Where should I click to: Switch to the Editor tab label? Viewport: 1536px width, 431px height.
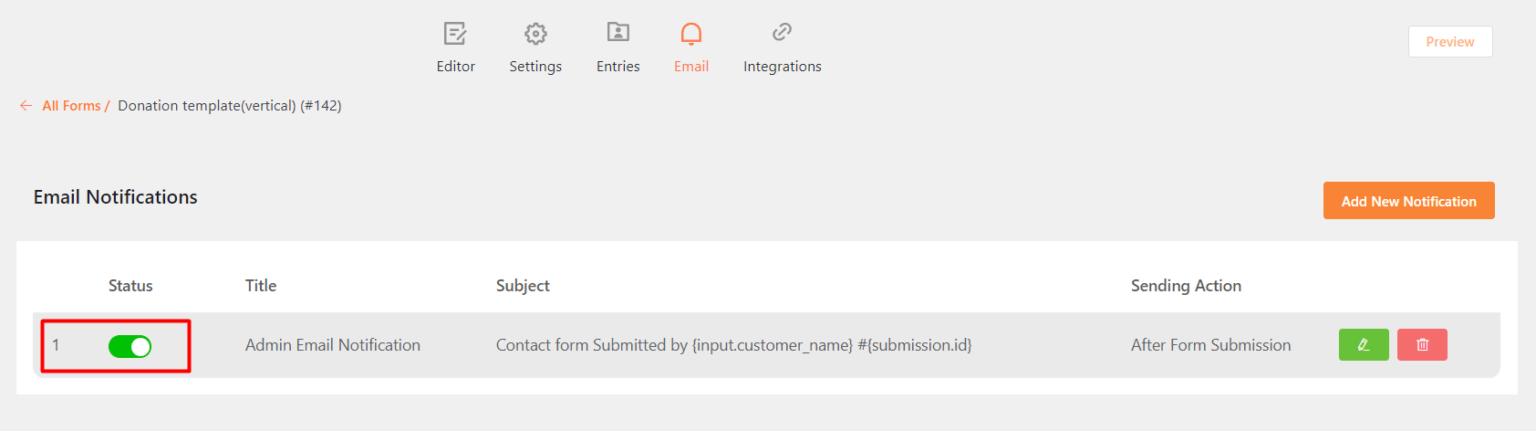pyautogui.click(x=456, y=67)
